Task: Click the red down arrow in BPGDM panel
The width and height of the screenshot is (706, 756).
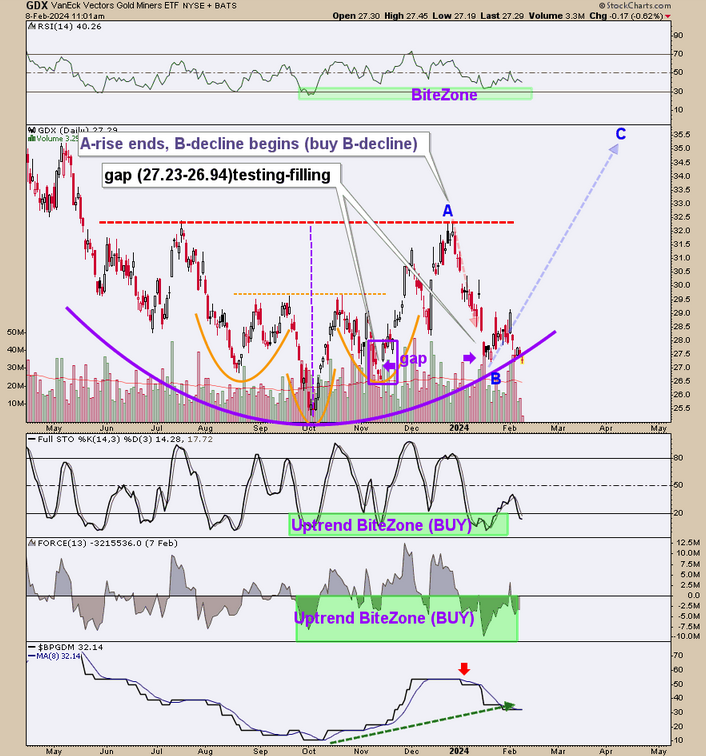Action: click(x=464, y=669)
